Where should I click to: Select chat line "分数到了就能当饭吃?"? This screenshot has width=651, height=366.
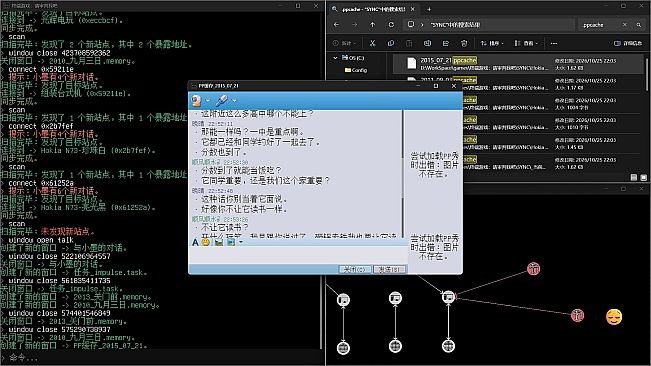coord(241,171)
